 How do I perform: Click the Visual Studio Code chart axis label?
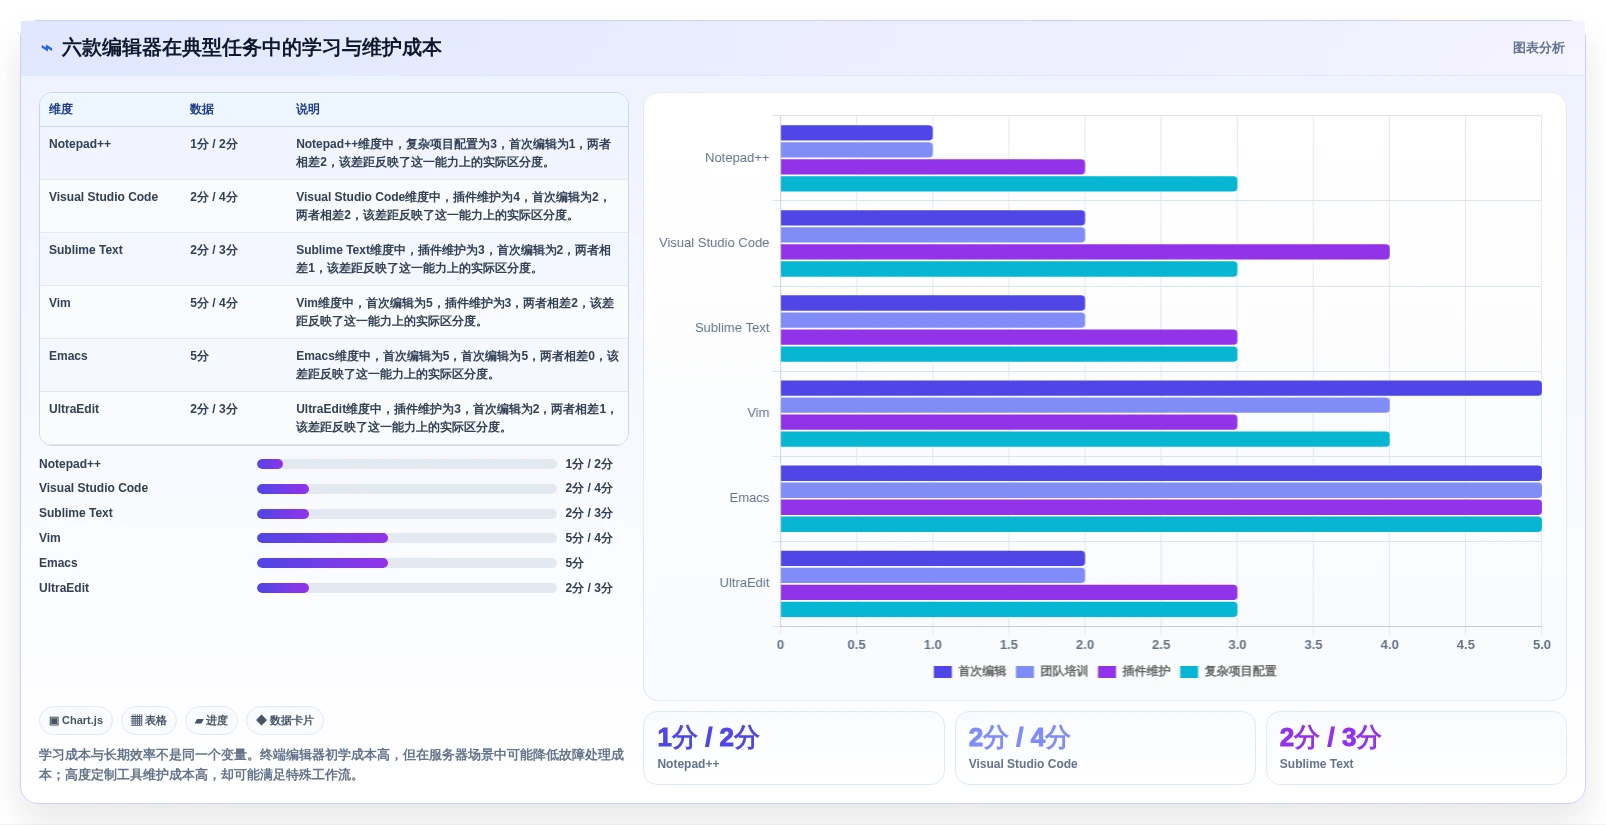[x=714, y=243]
